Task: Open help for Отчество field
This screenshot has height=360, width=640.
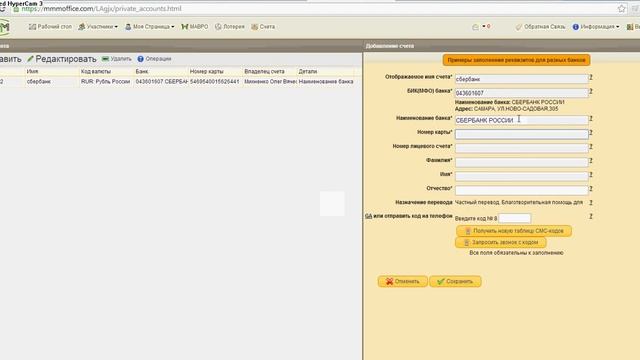Action: click(x=591, y=189)
